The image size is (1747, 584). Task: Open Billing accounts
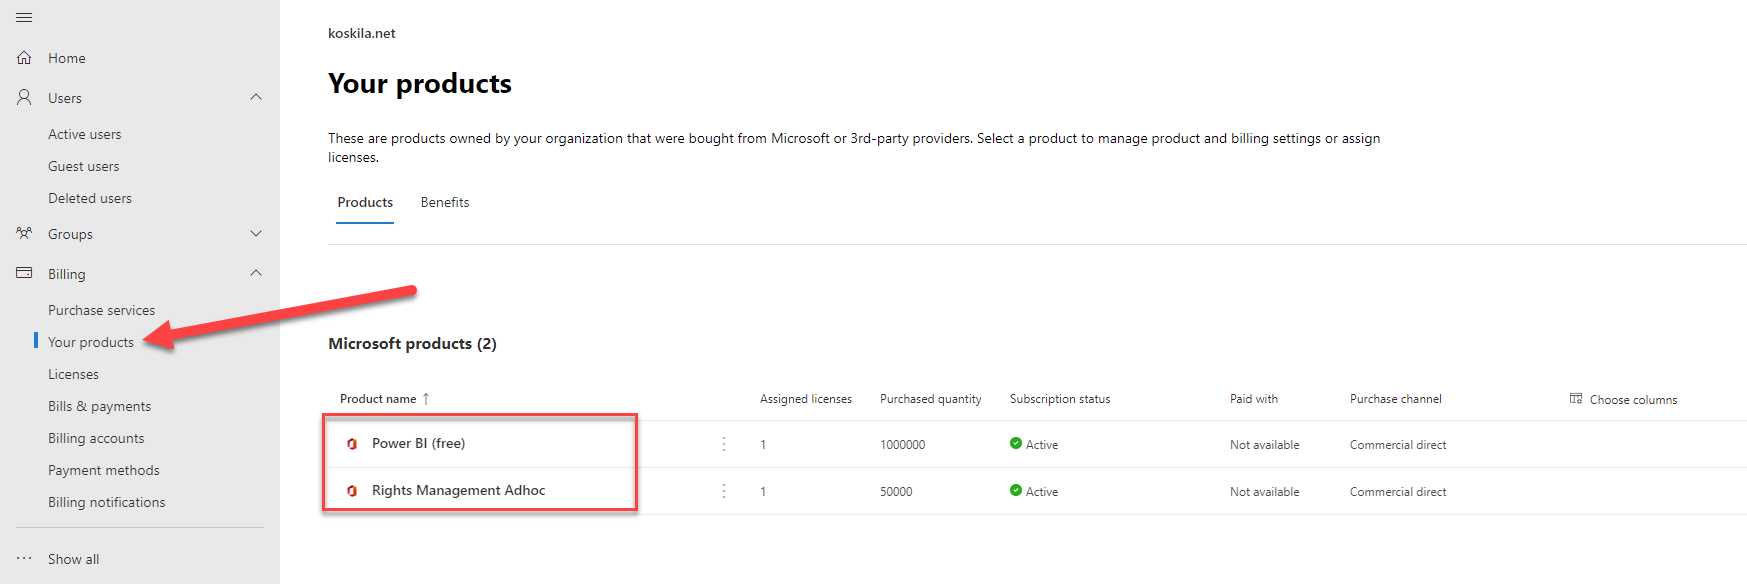click(x=96, y=438)
